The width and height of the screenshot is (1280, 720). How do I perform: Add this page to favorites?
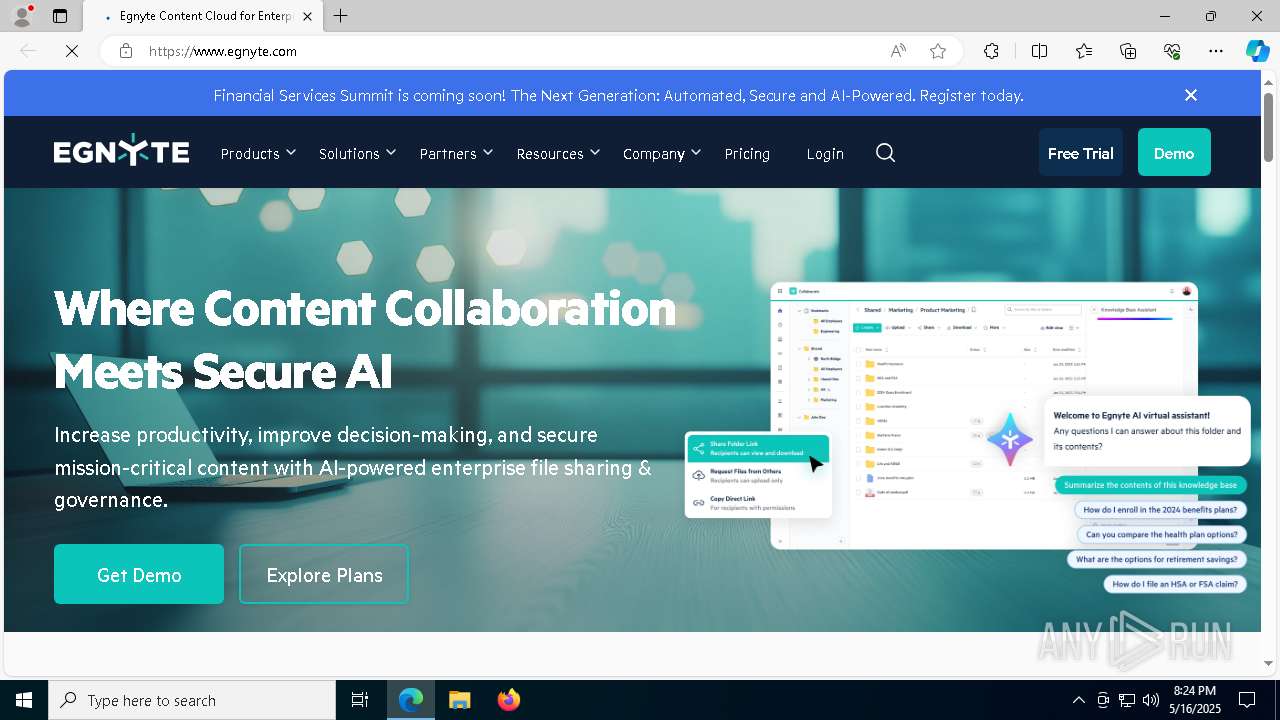[x=938, y=51]
